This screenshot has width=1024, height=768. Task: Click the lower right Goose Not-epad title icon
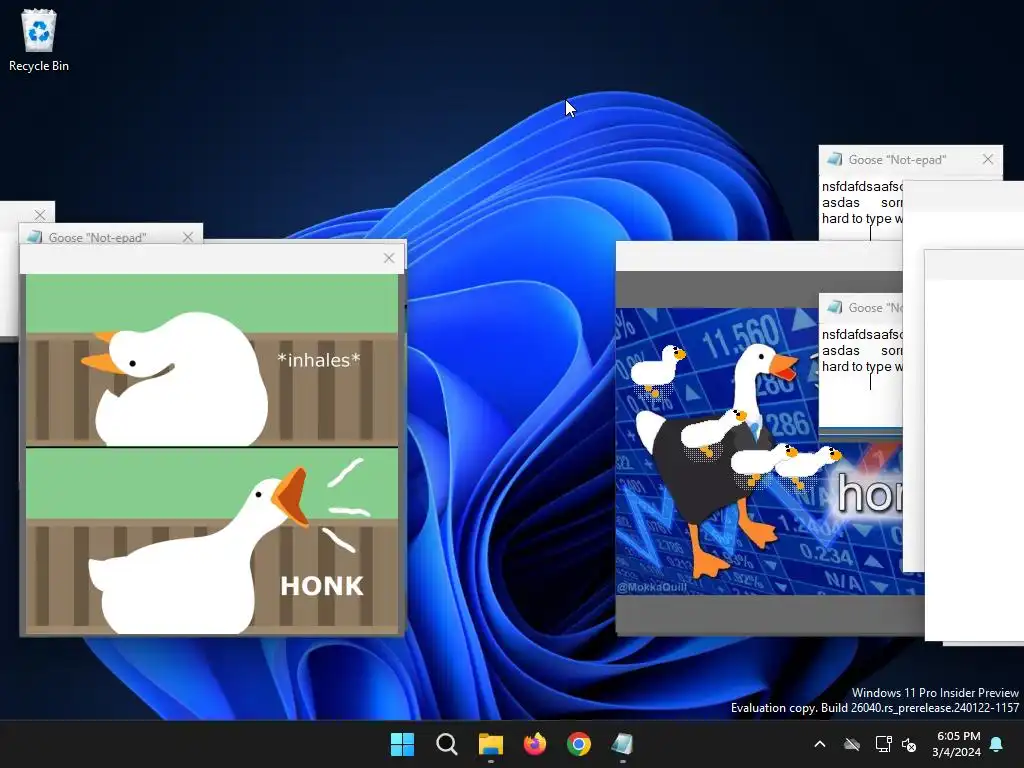coord(834,307)
